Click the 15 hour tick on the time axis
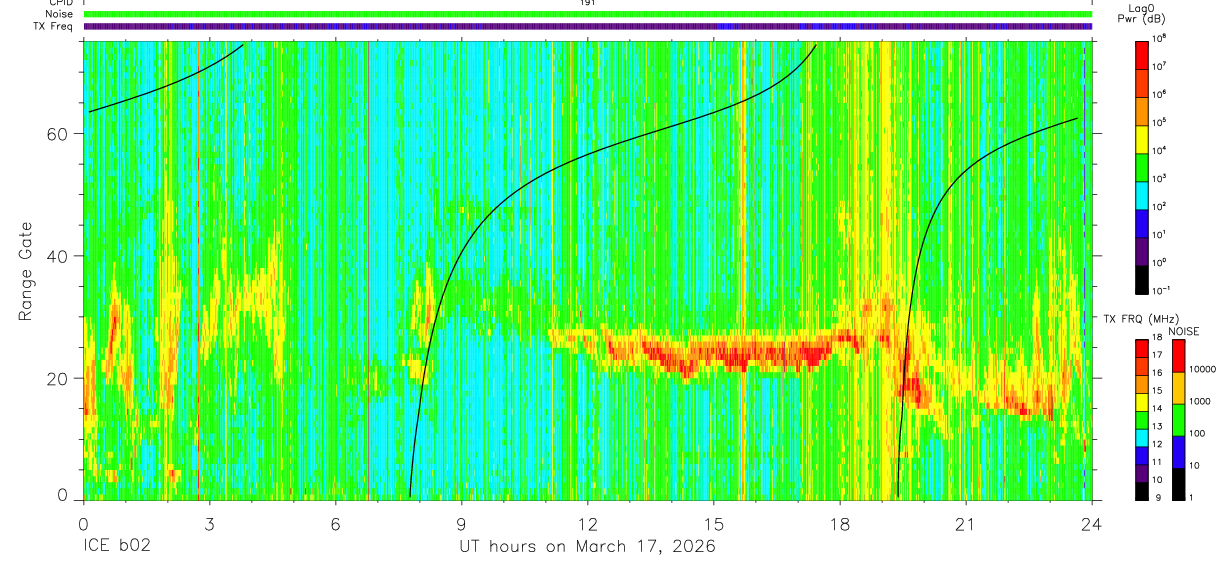The height and width of the screenshot is (567, 1228). coord(713,523)
